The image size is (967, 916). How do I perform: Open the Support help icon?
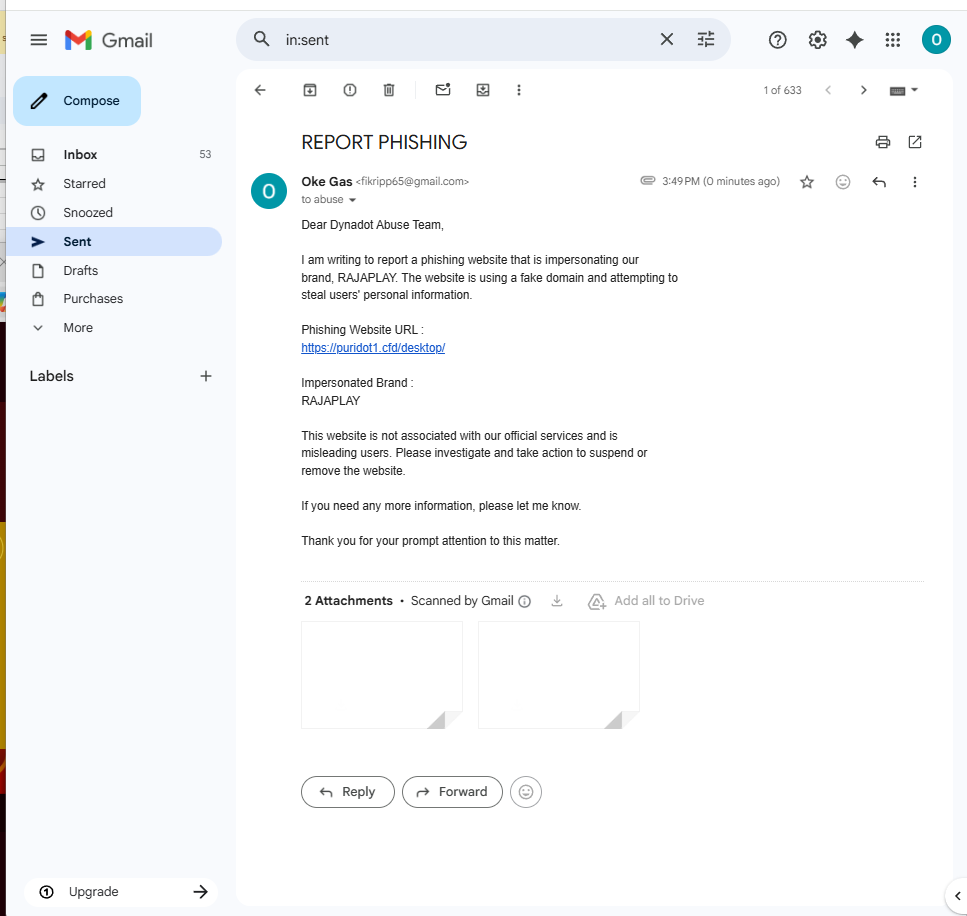[x=778, y=40]
